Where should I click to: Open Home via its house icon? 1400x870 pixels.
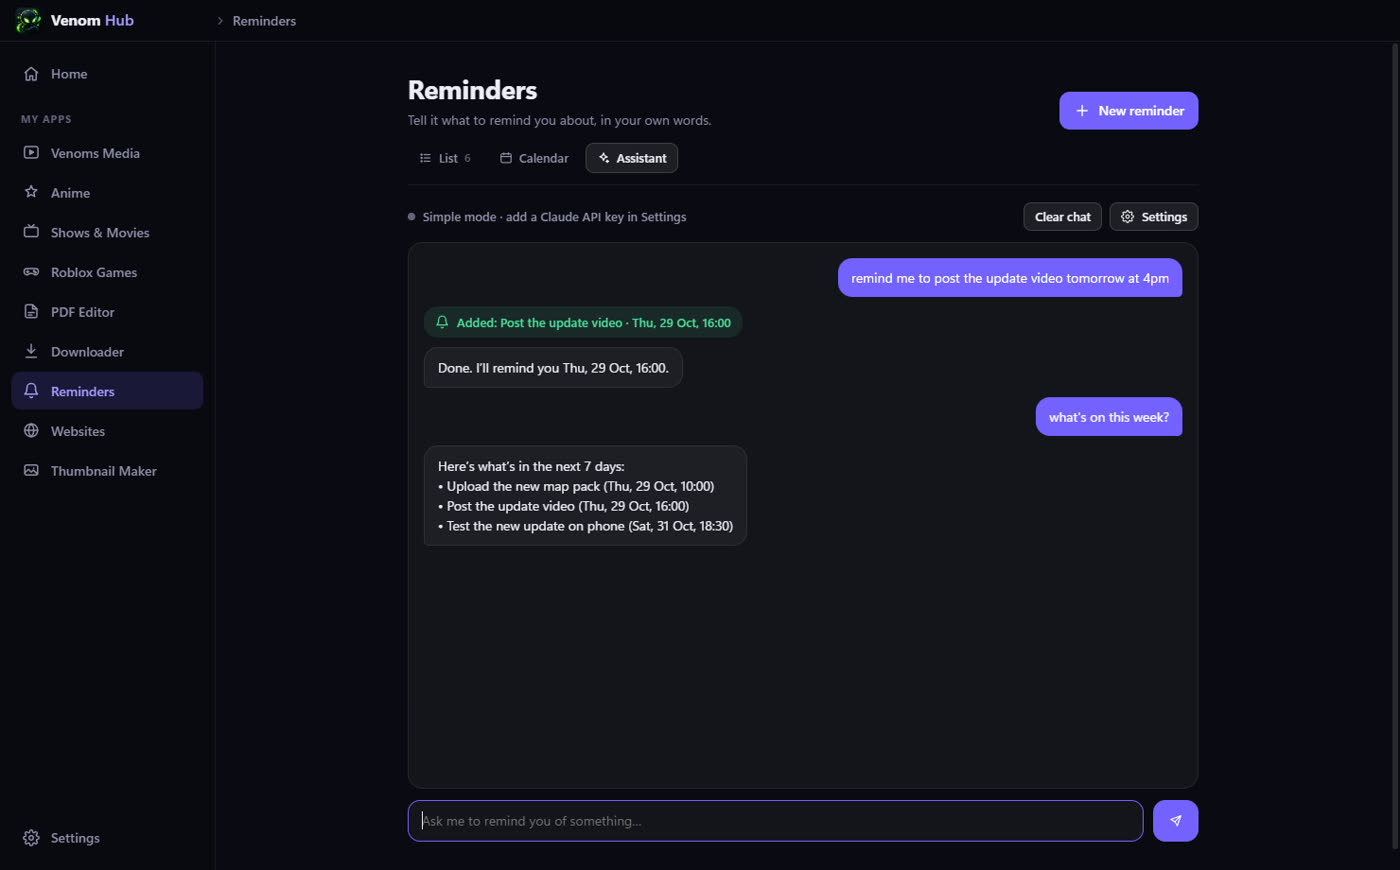pyautogui.click(x=31, y=74)
